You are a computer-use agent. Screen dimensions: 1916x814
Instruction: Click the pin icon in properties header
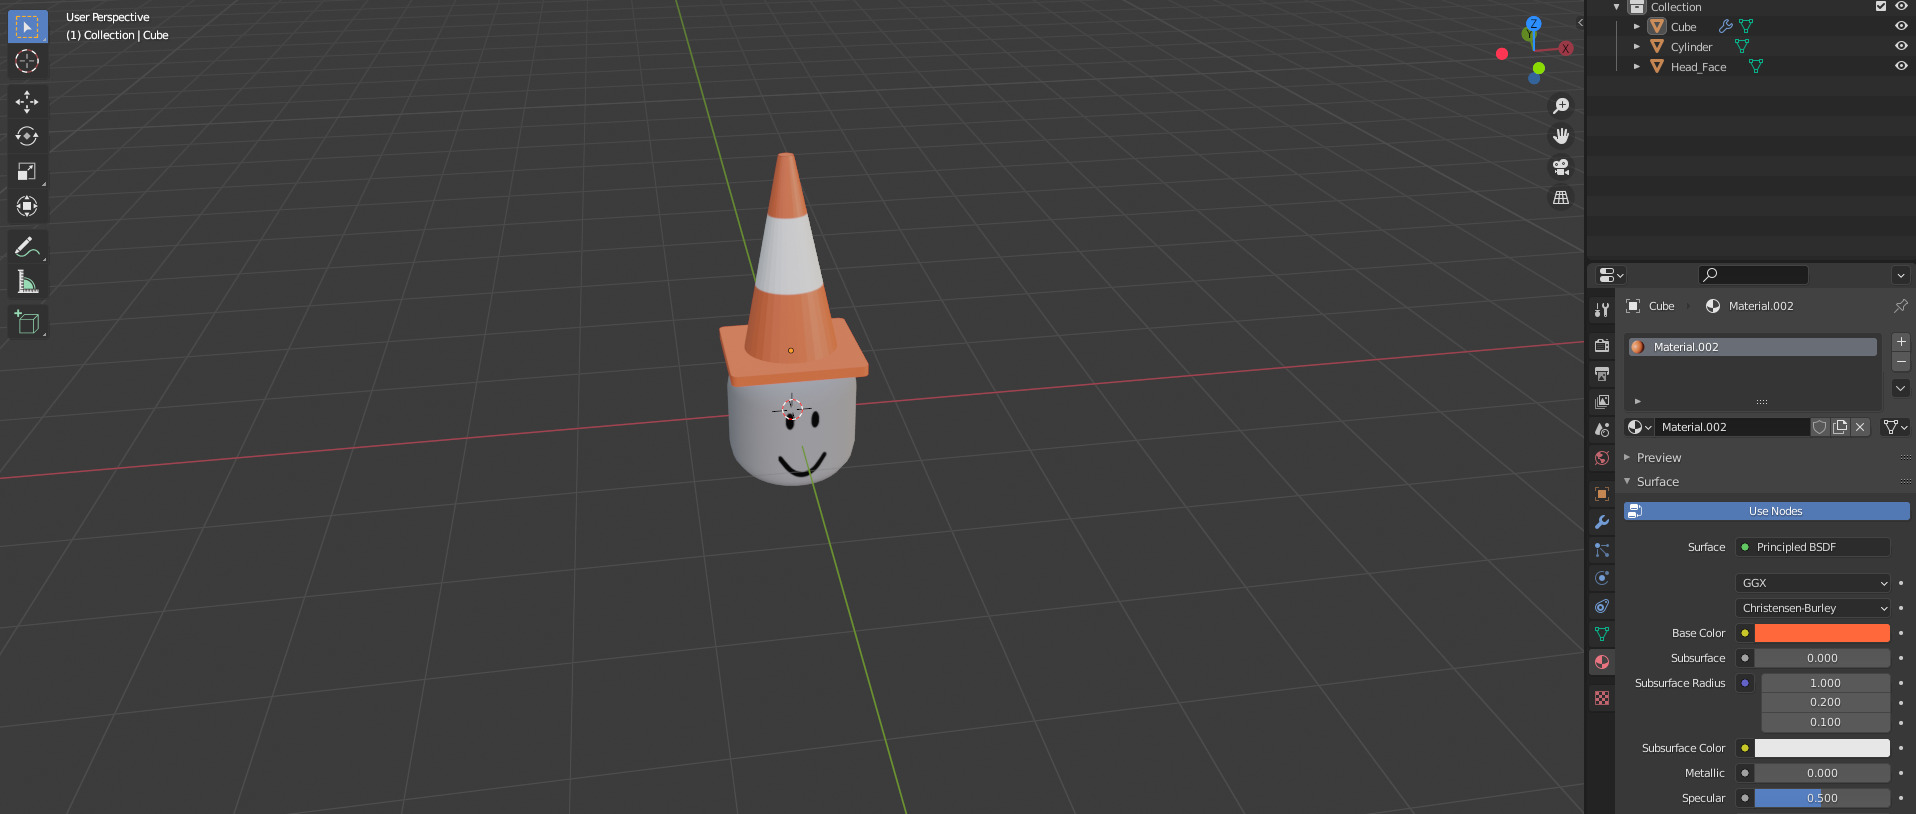click(1900, 306)
